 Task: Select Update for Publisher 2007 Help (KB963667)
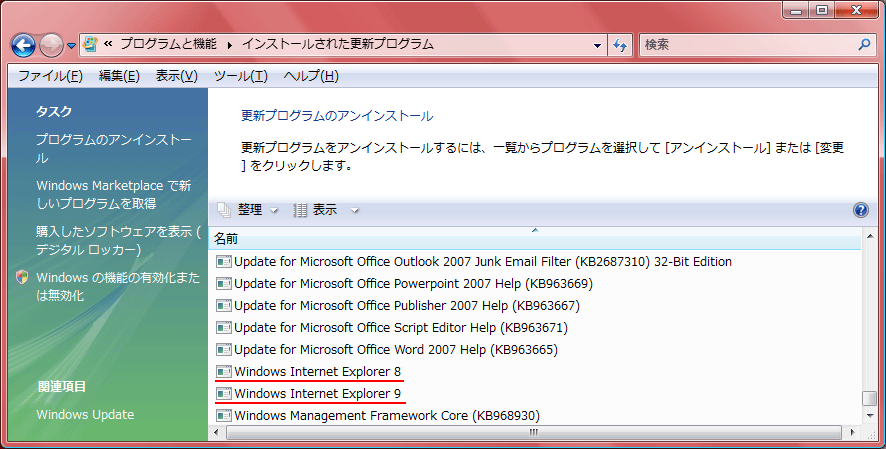[x=398, y=306]
